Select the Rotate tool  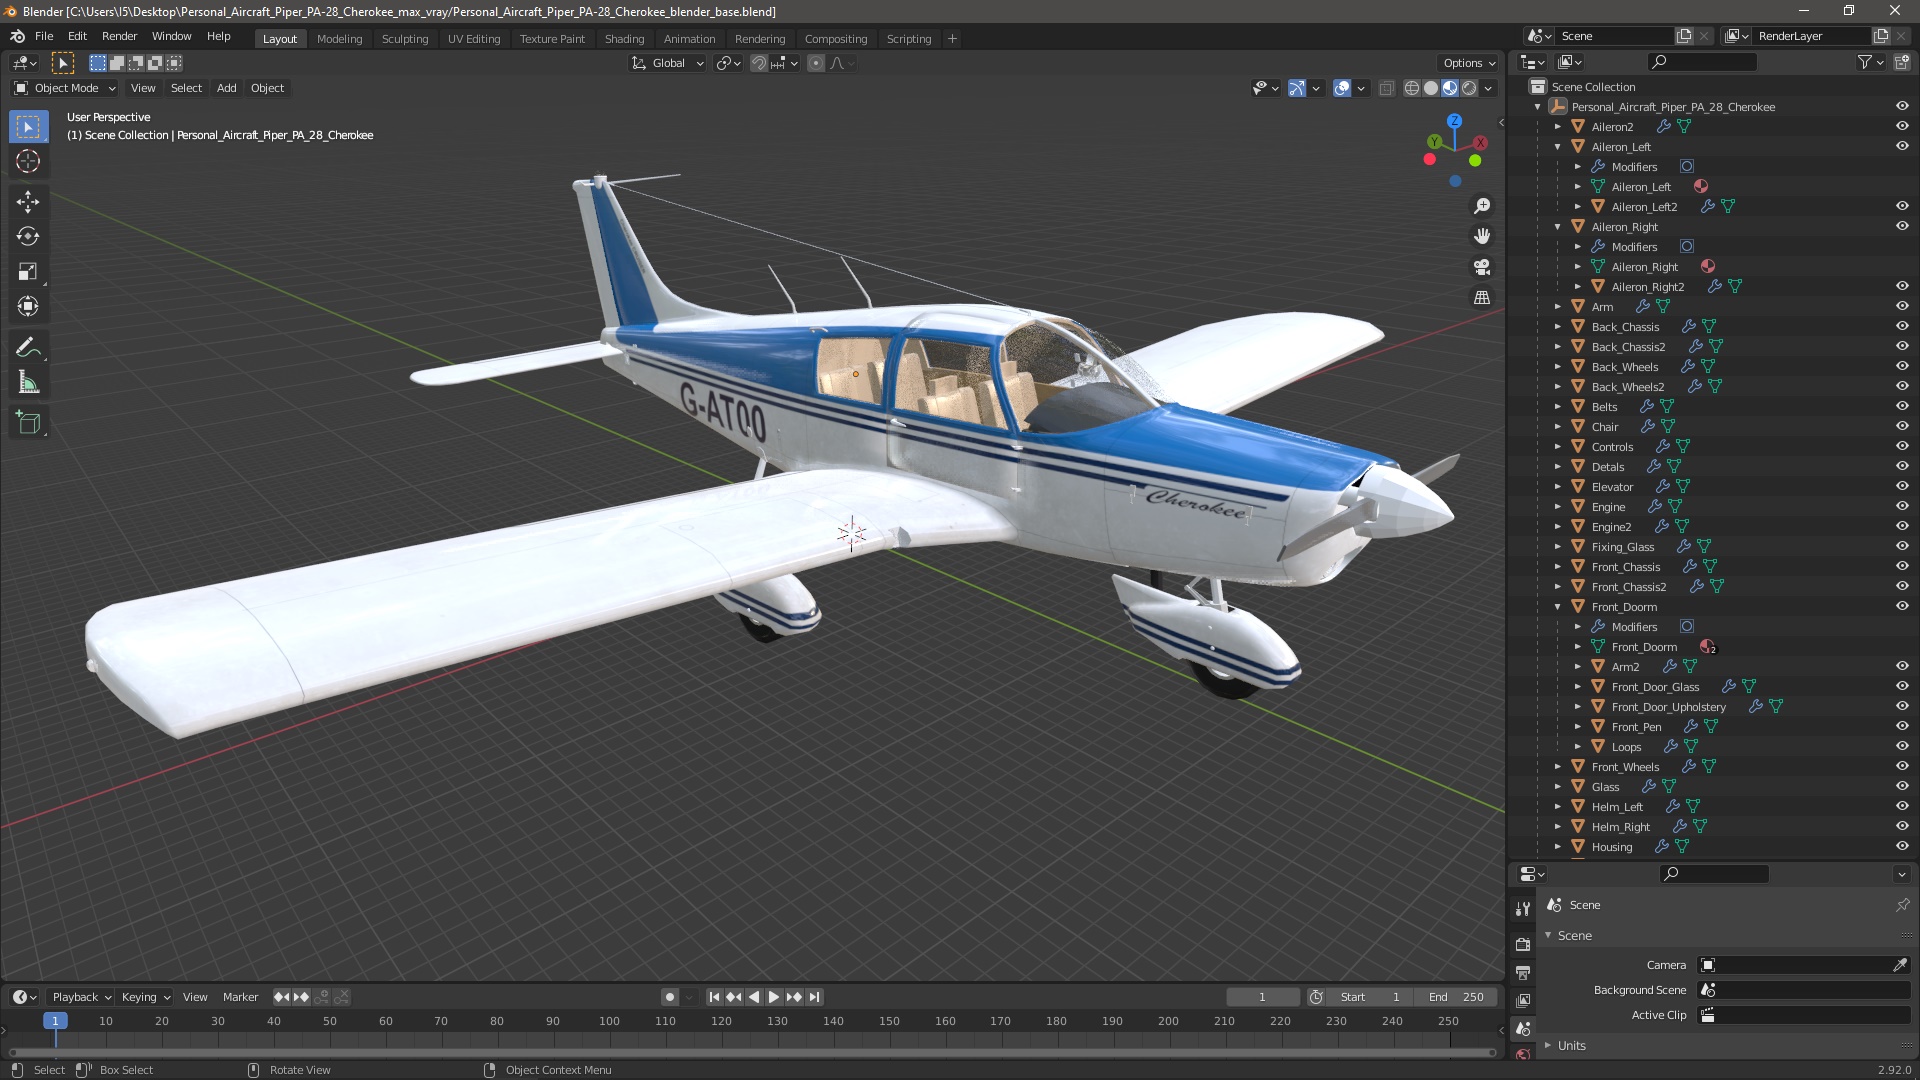click(x=28, y=236)
